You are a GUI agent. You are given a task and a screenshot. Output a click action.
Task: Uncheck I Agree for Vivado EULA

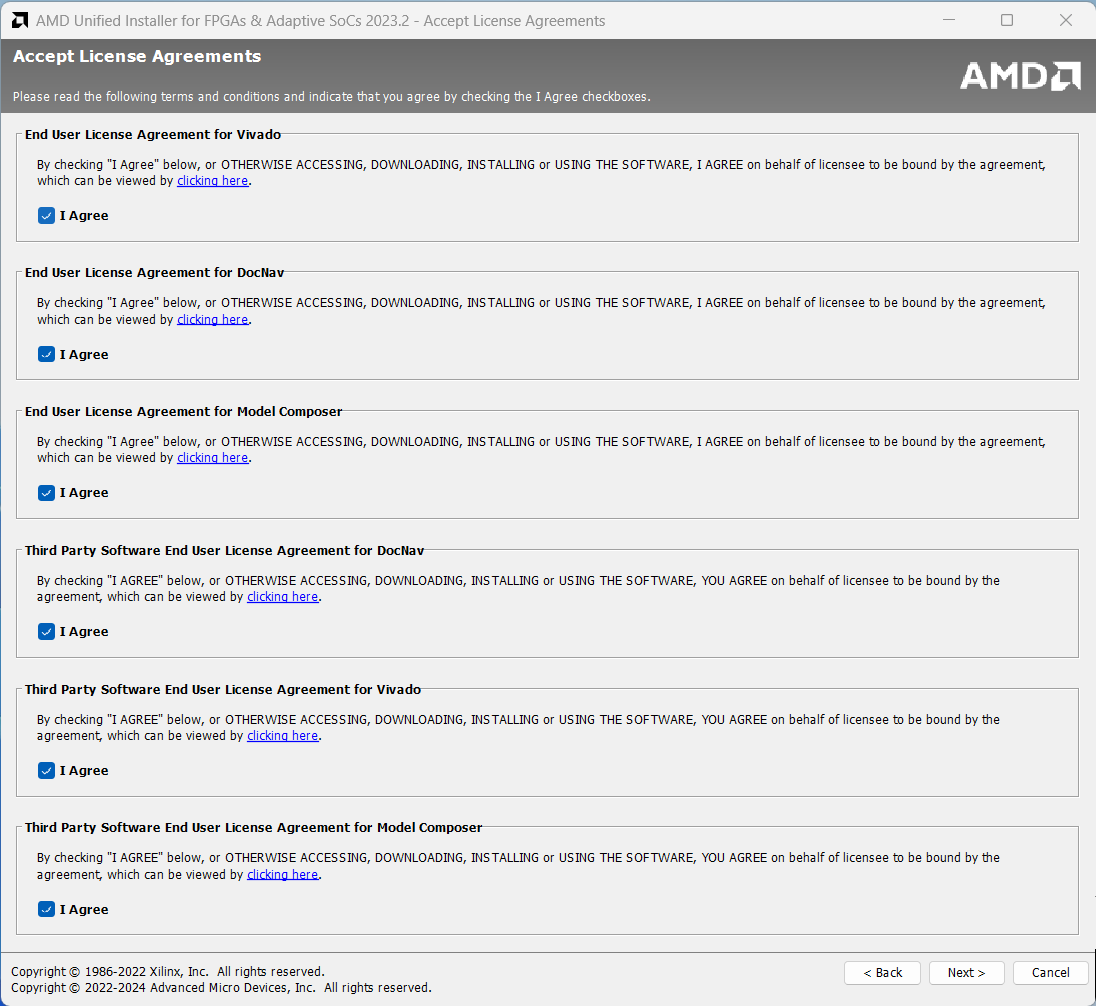click(x=46, y=216)
